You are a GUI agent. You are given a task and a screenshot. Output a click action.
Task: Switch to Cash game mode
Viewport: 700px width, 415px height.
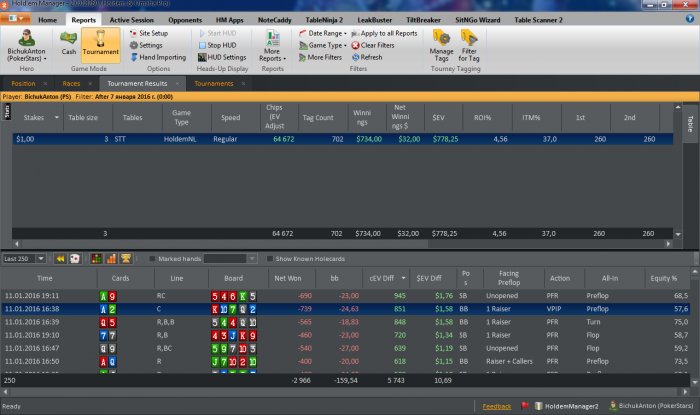coord(69,42)
